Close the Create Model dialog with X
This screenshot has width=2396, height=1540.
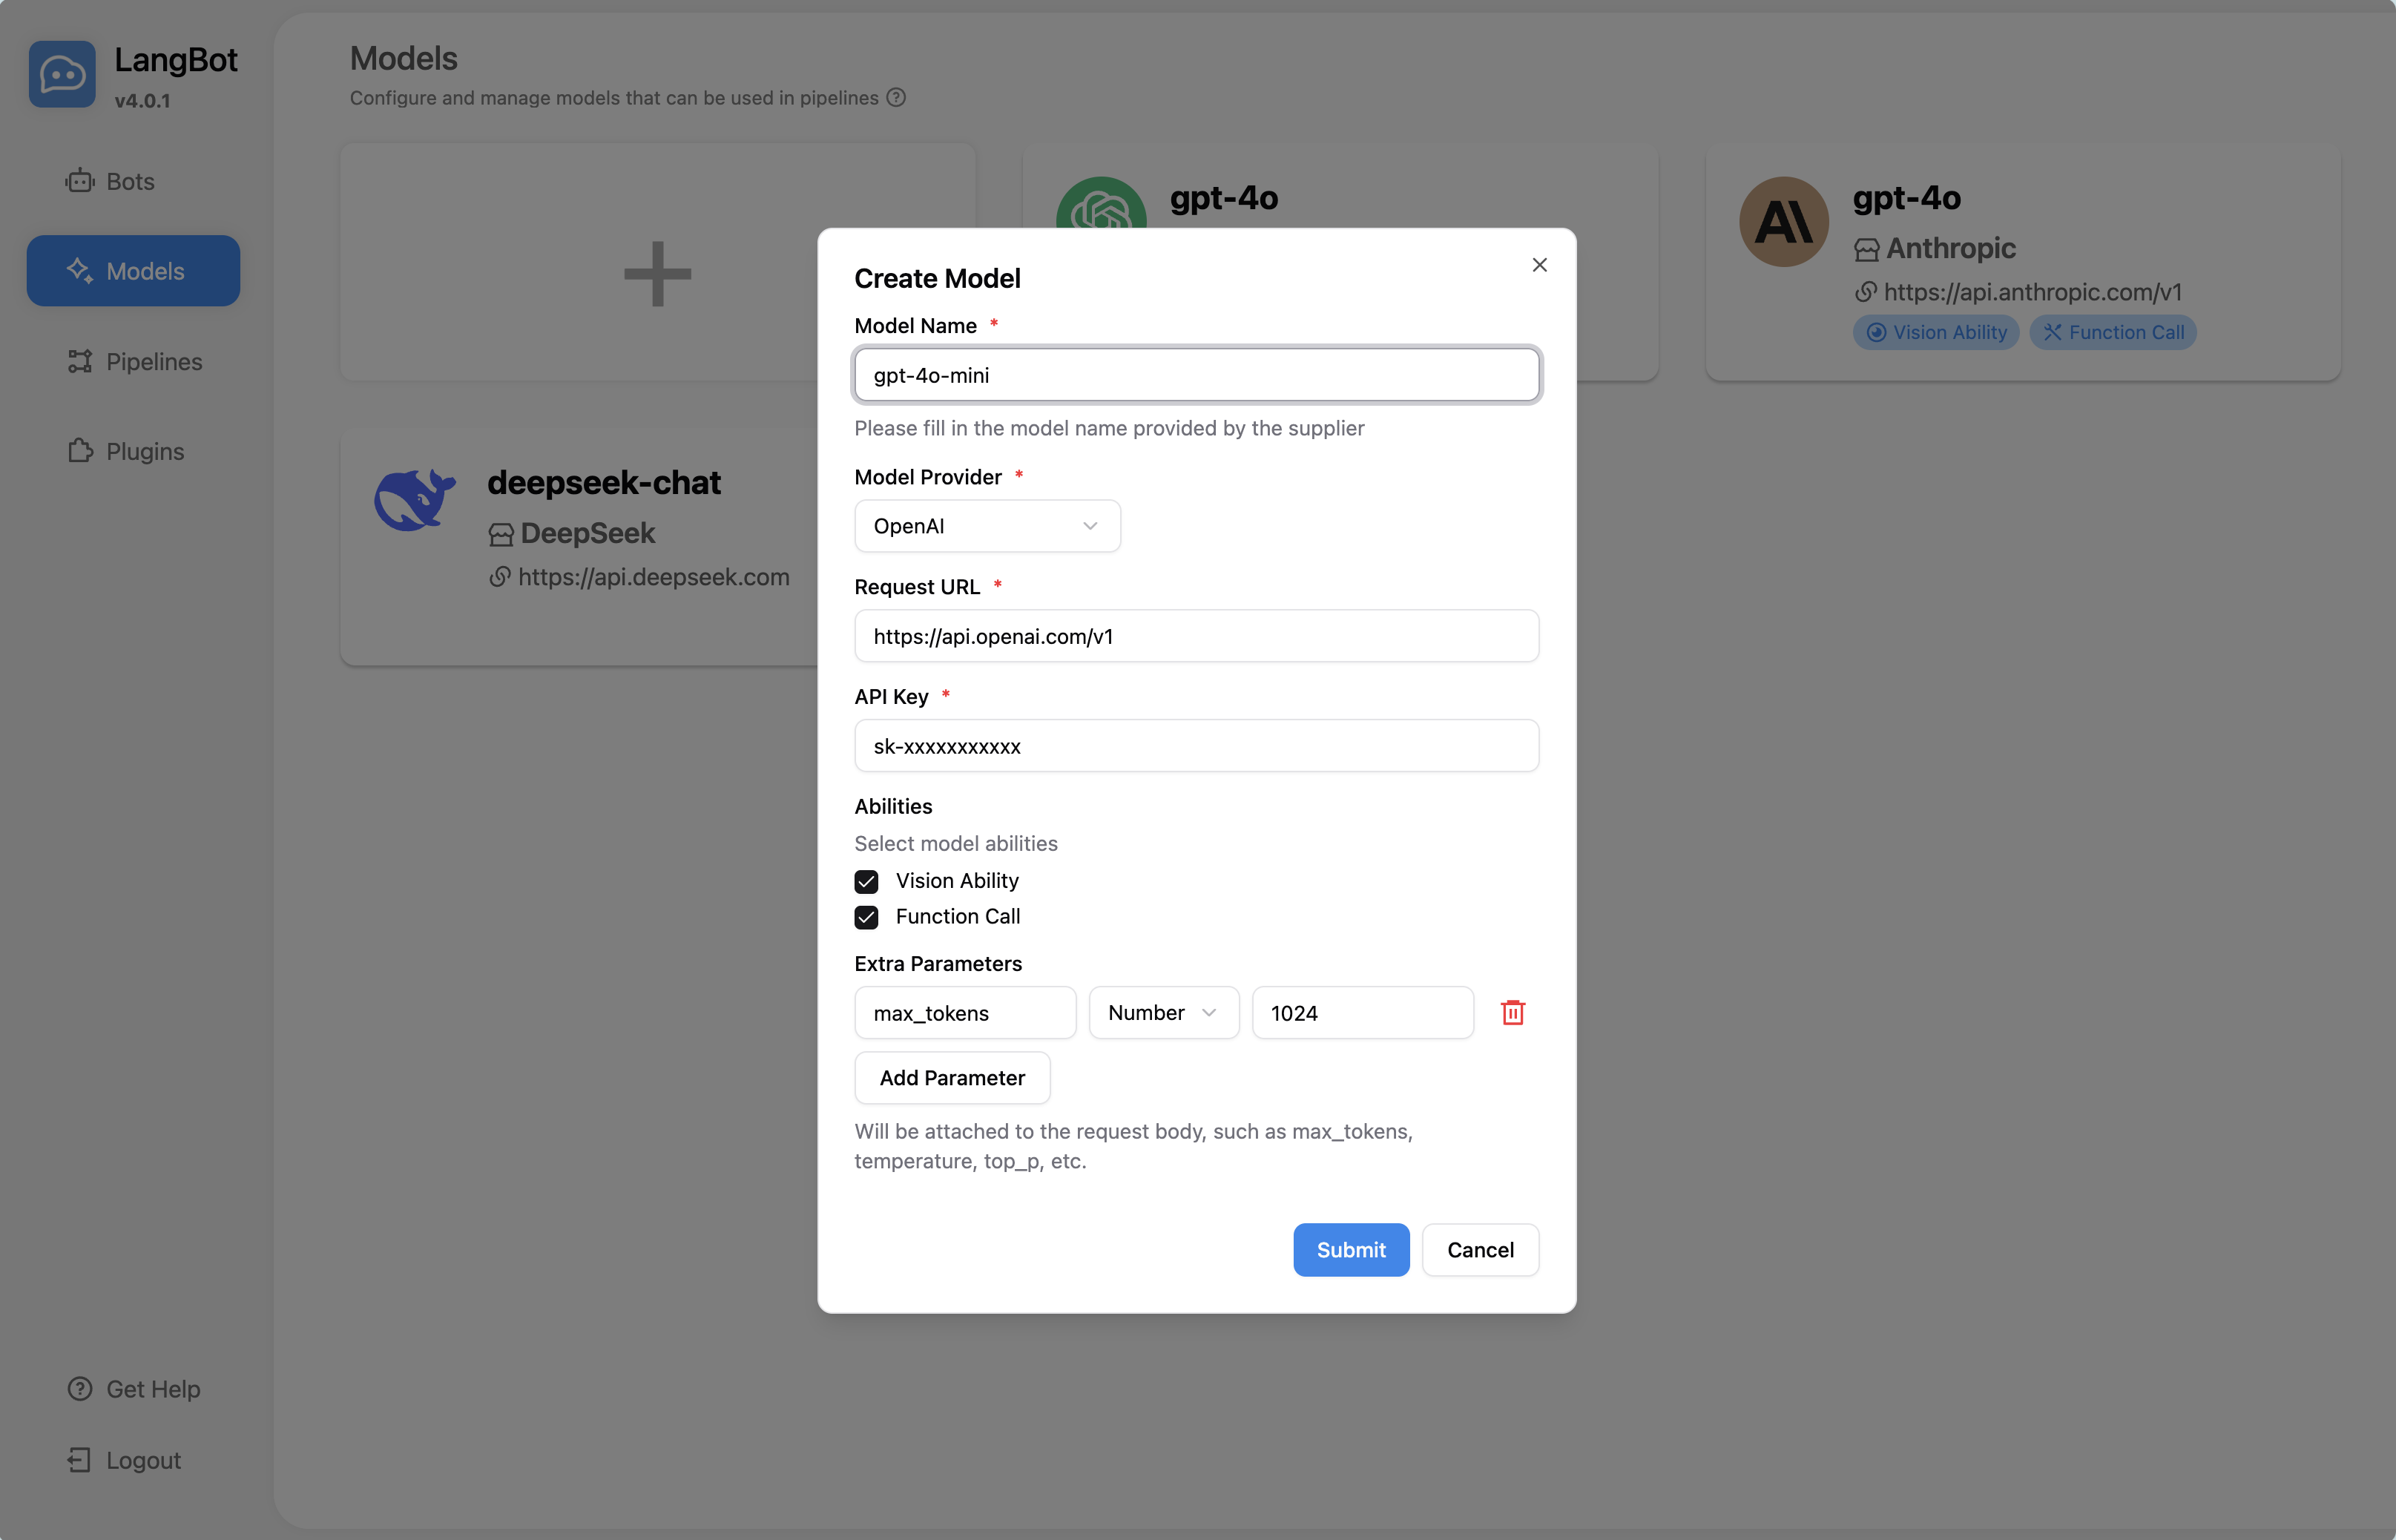click(1539, 265)
